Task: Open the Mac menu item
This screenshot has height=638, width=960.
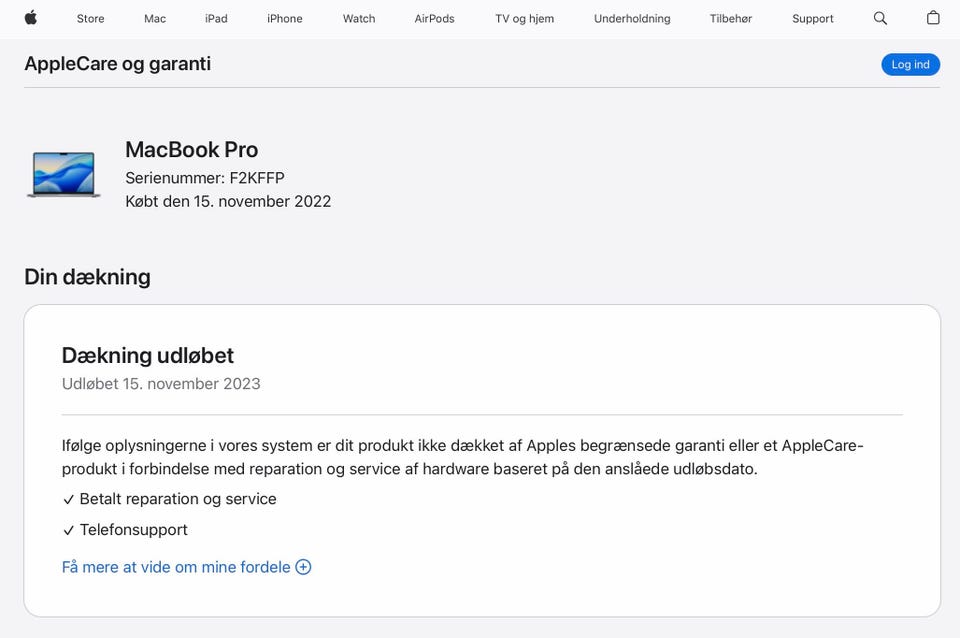Action: point(155,18)
